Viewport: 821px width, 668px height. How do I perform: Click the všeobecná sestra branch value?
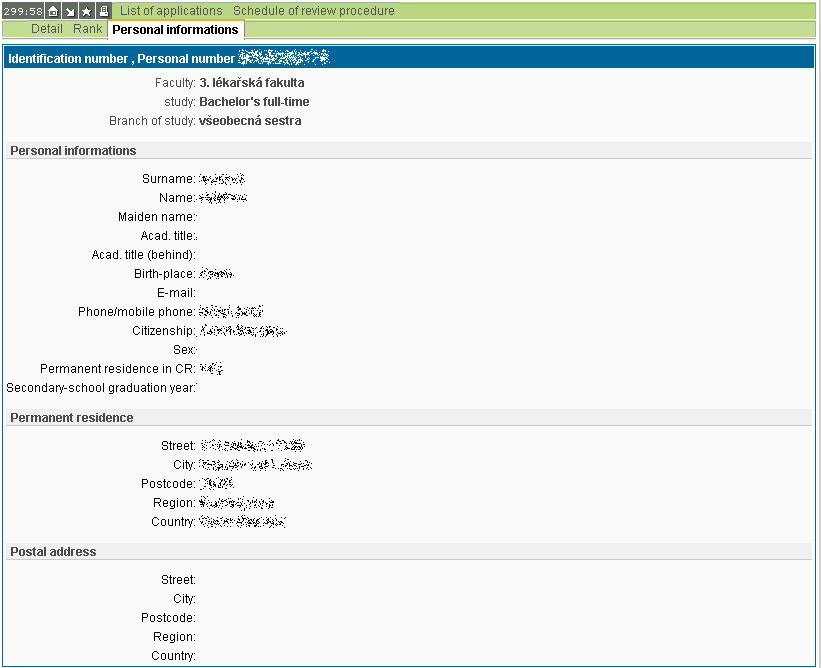coord(250,121)
